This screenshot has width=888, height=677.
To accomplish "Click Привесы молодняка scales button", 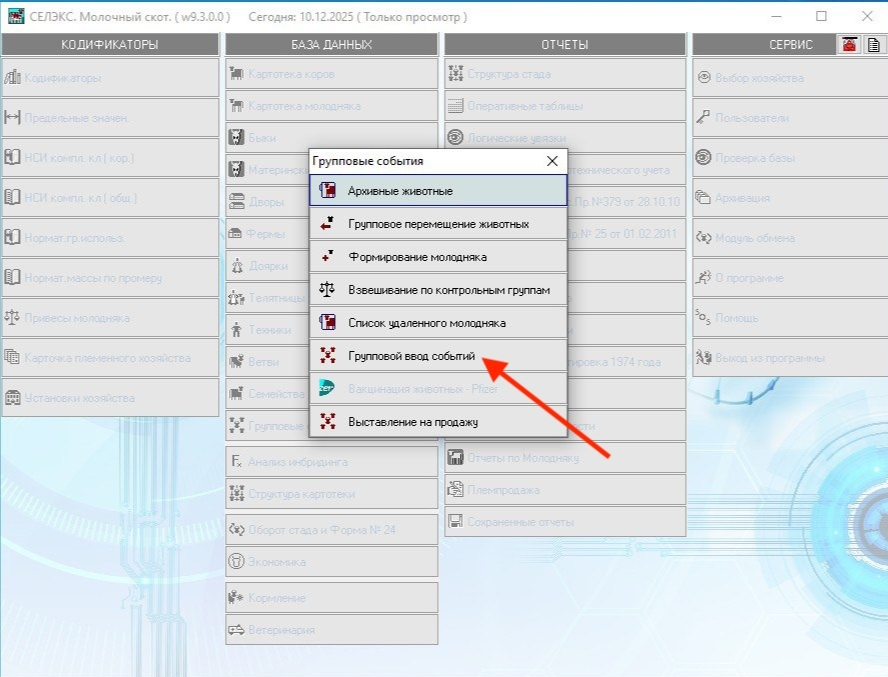I will point(110,318).
